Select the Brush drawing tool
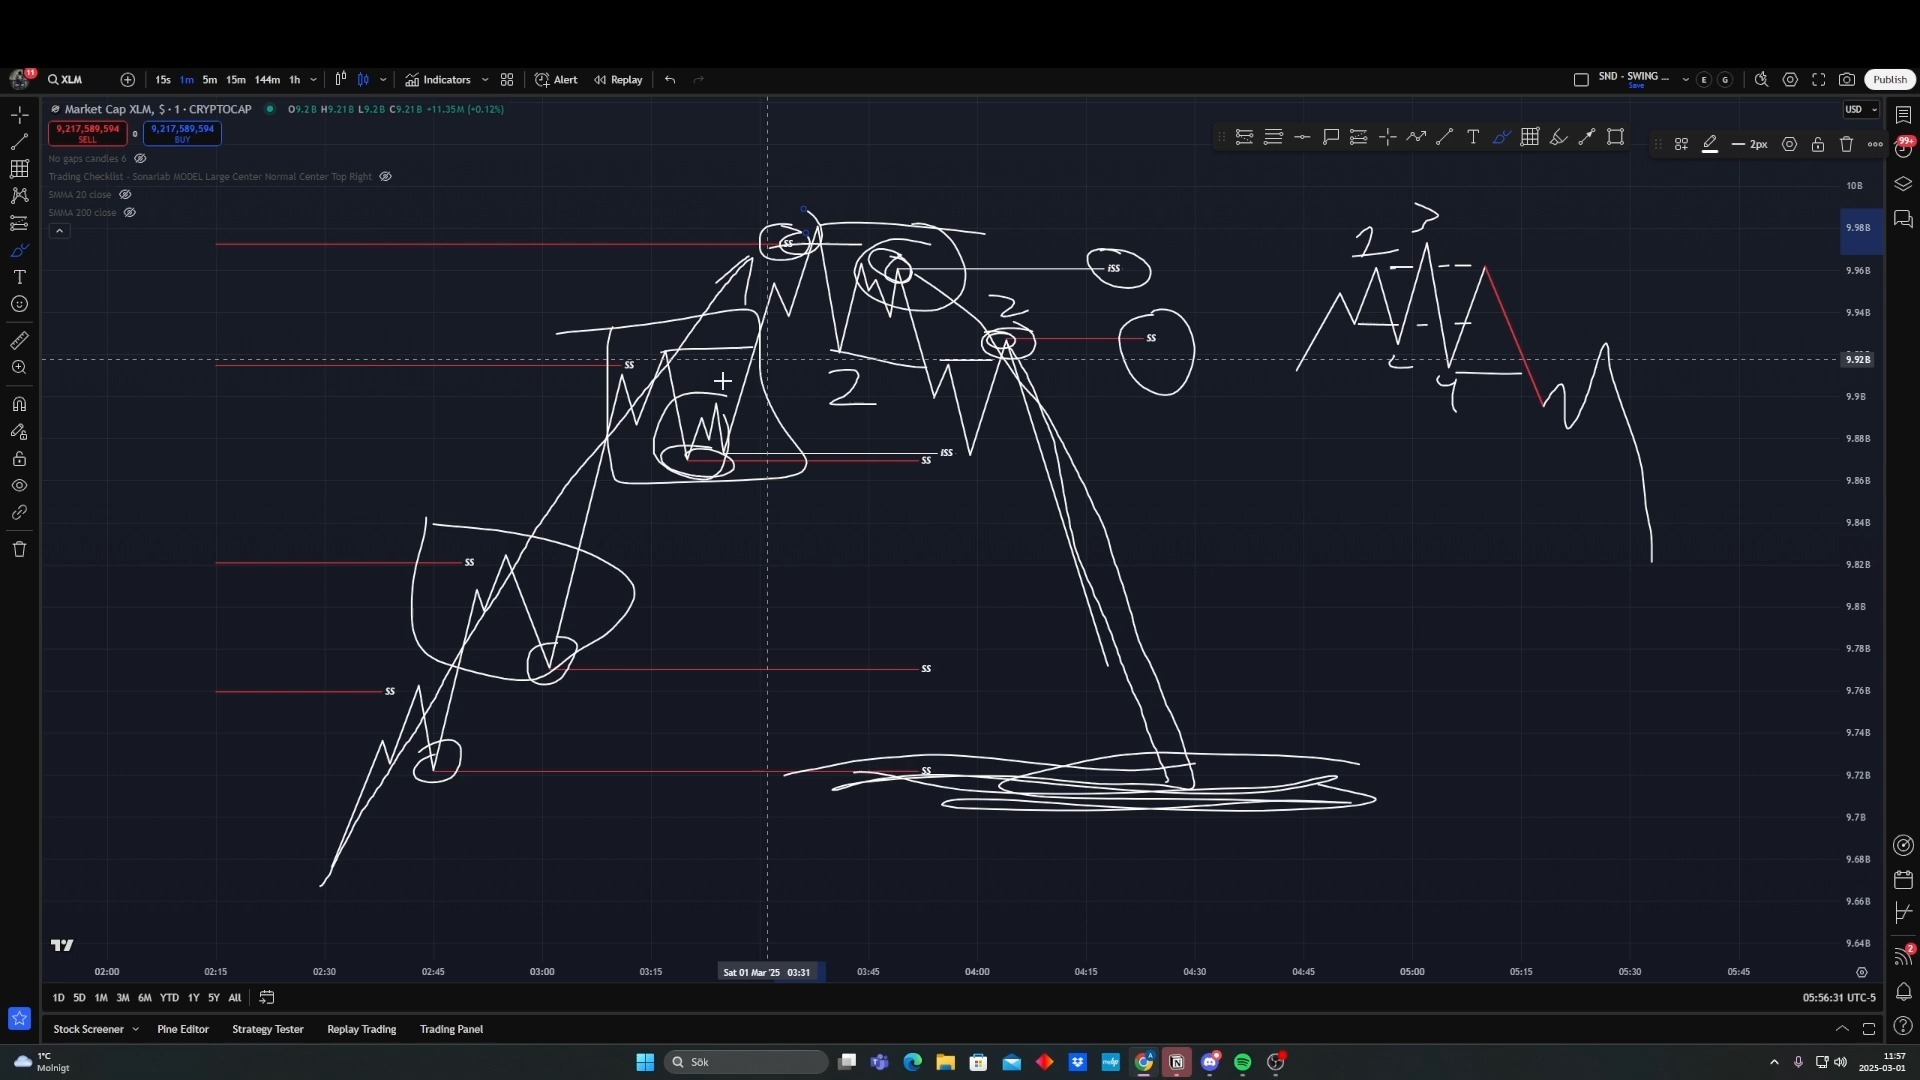Screen dimensions: 1920x1080 19,250
